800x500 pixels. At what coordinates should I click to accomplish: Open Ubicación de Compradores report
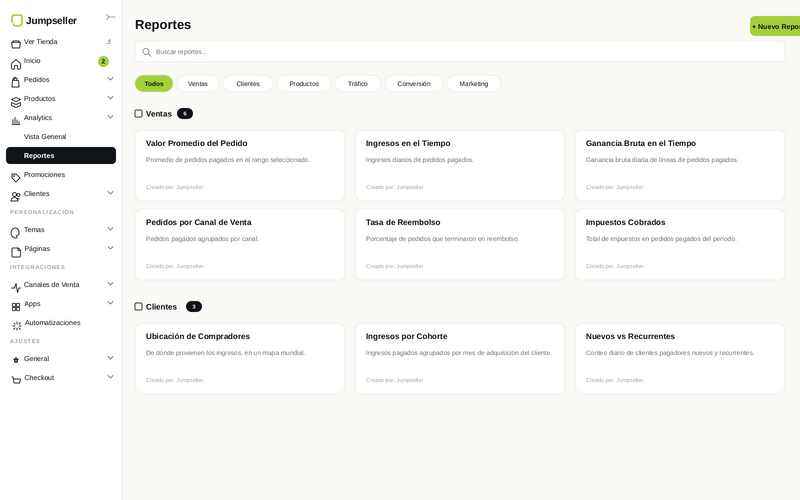click(x=240, y=358)
